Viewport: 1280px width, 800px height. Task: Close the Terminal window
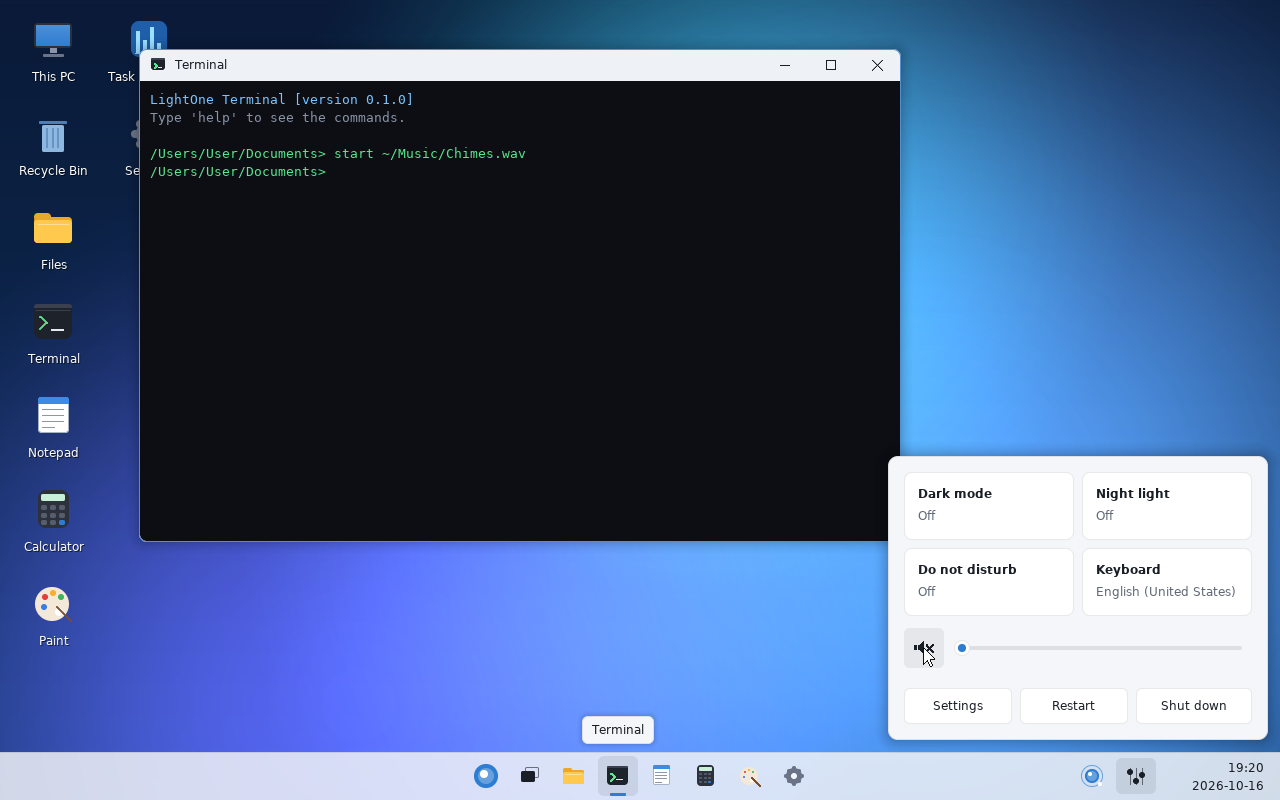tap(877, 65)
